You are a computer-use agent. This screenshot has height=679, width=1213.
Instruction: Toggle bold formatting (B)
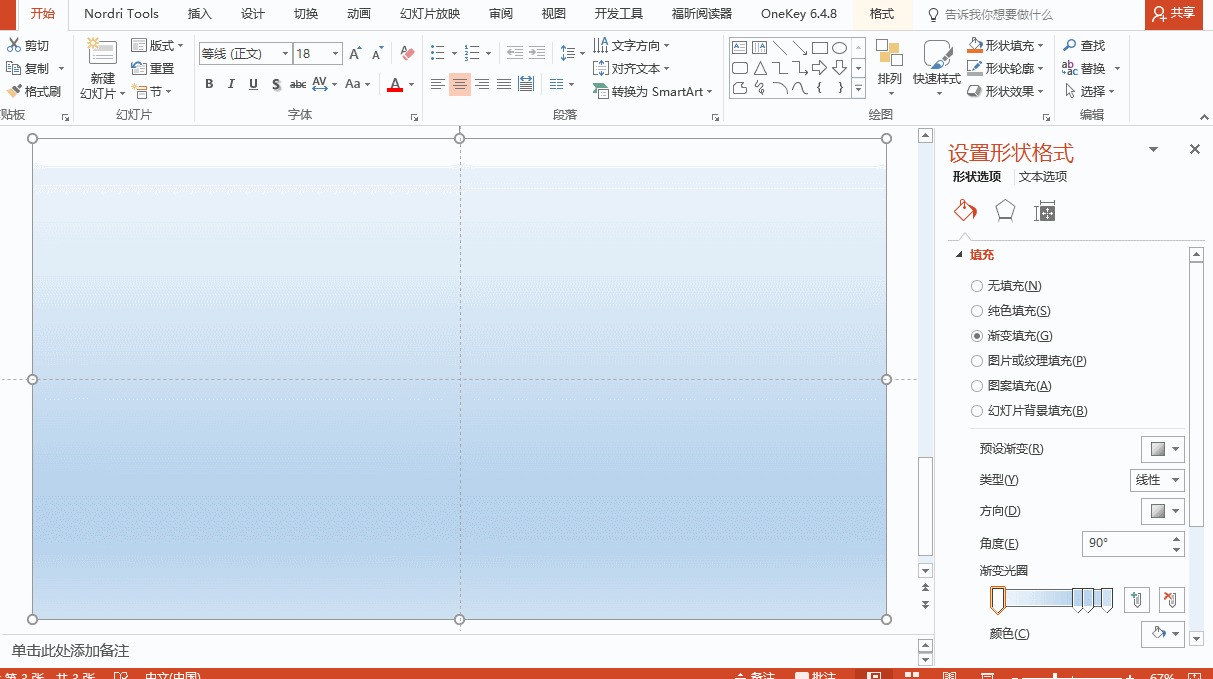click(209, 84)
